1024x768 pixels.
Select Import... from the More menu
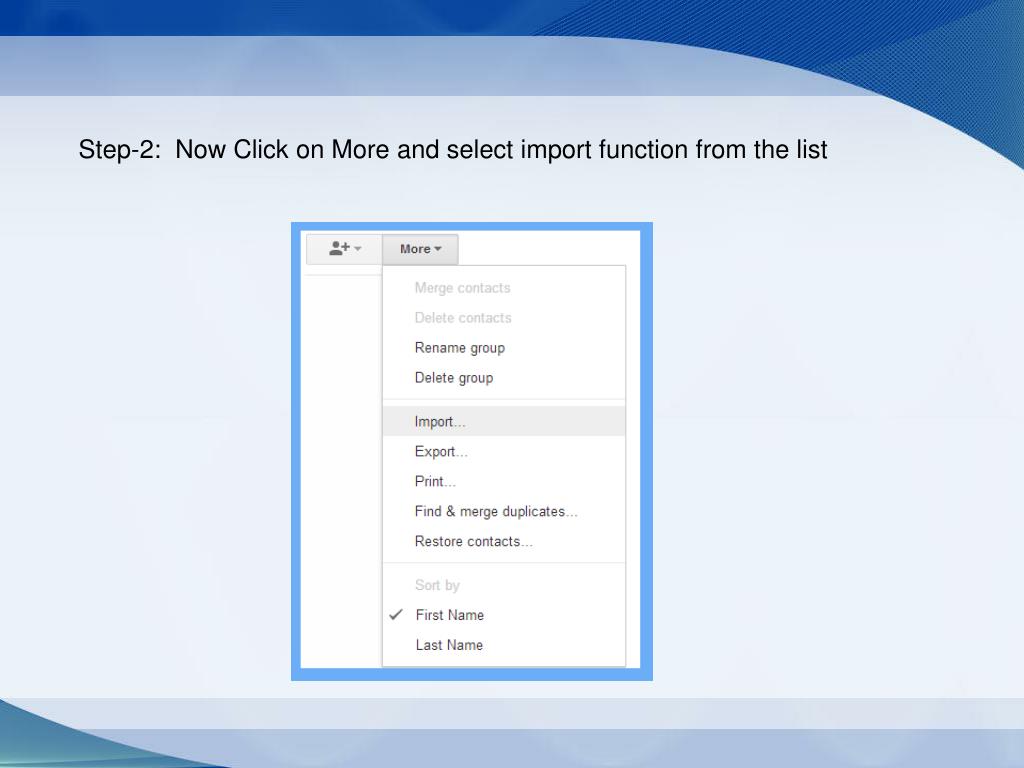504,421
